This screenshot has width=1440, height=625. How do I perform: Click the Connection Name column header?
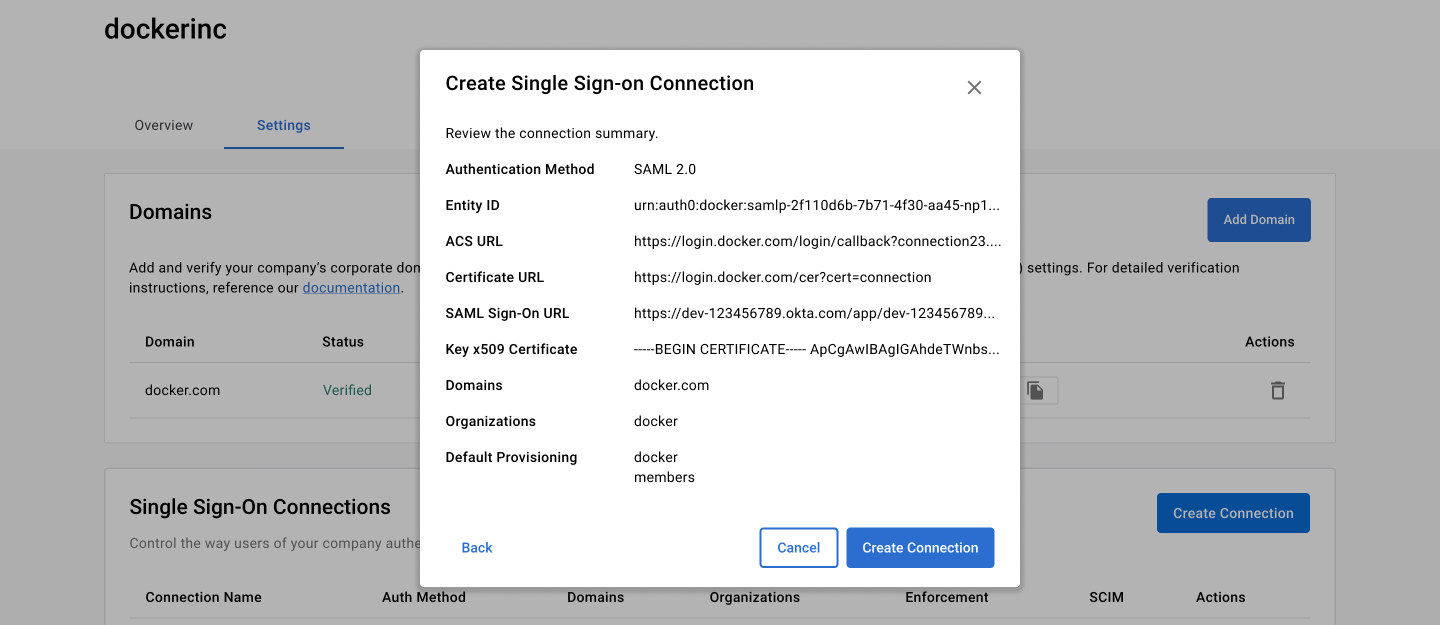[x=203, y=598]
